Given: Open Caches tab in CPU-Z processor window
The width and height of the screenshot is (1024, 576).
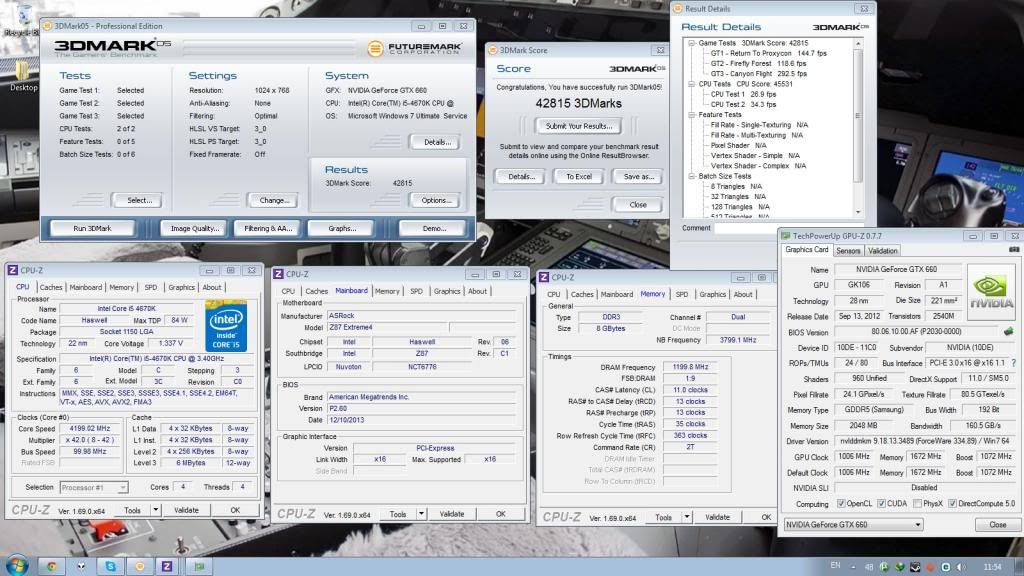Looking at the screenshot, I should 50,287.
